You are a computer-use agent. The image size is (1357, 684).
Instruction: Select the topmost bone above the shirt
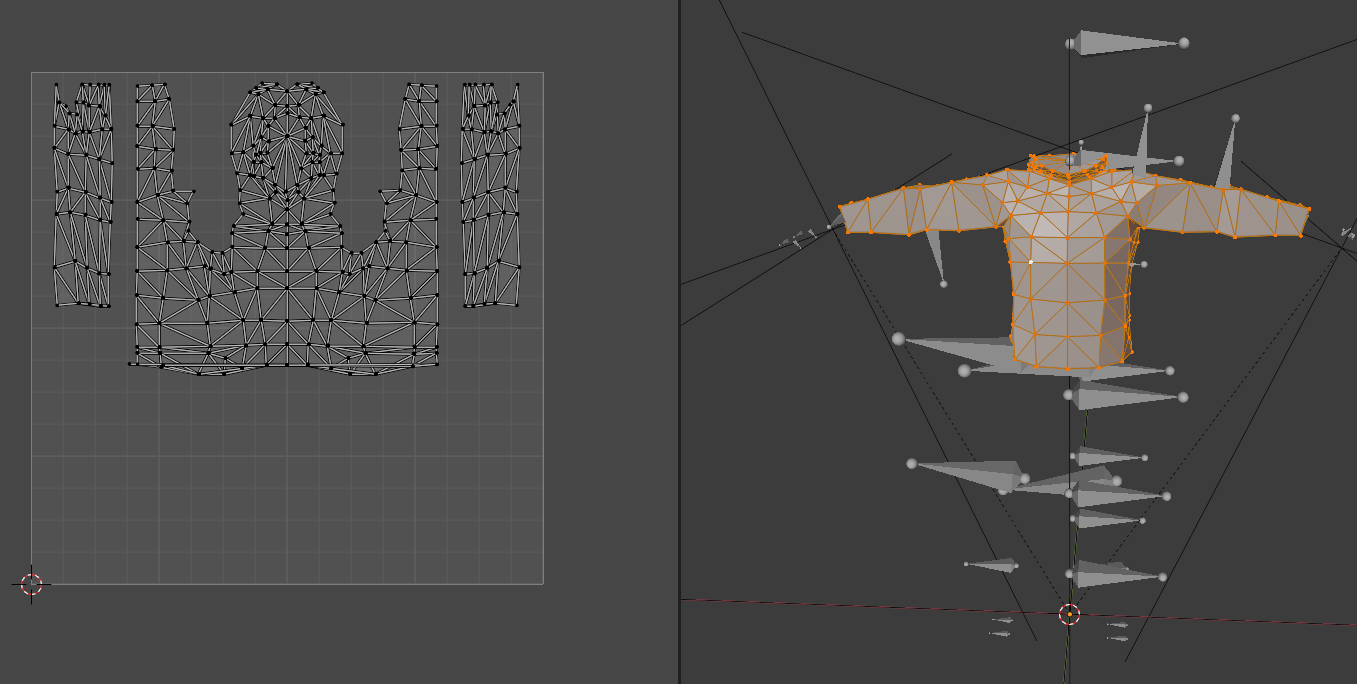pyautogui.click(x=1127, y=43)
